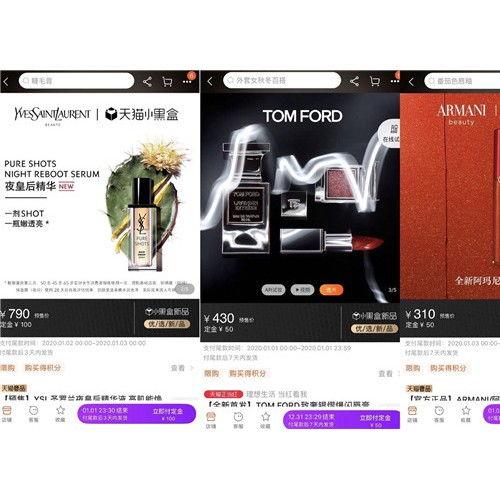Tap the share icon on YSL page
The image size is (500, 500).
coord(147,81)
